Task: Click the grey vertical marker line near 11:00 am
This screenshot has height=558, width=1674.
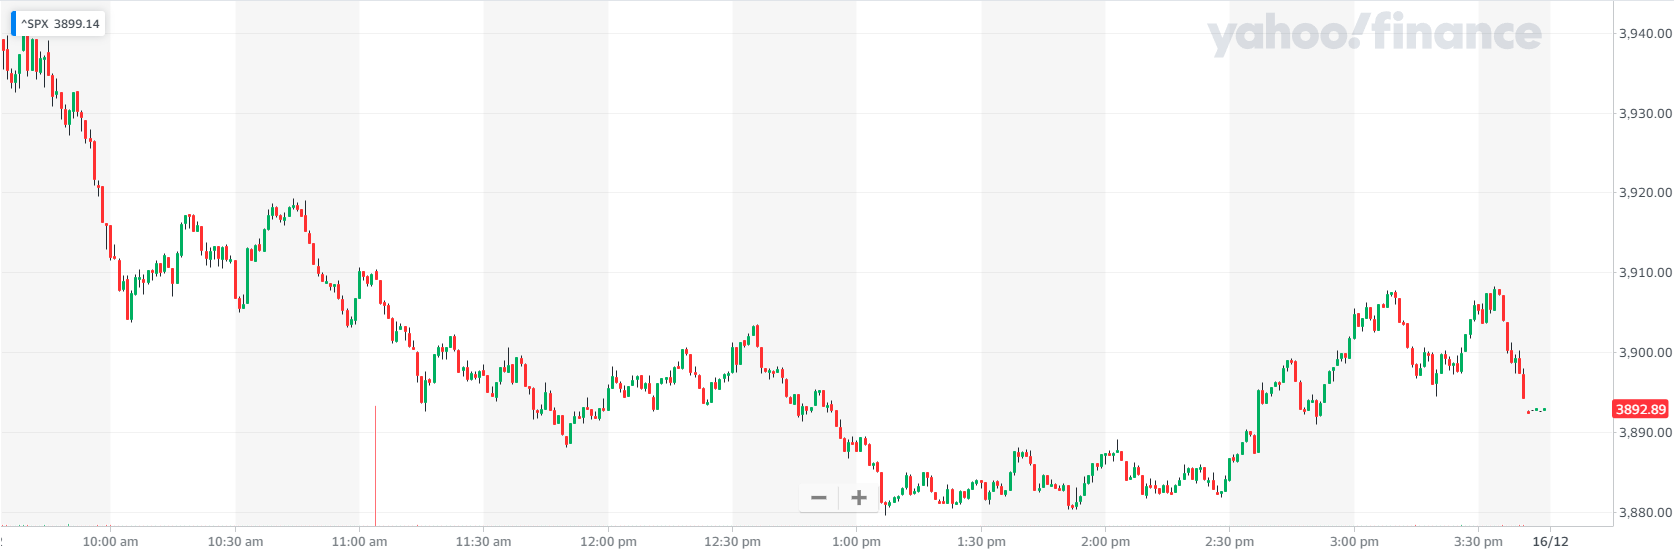Action: pyautogui.click(x=375, y=465)
